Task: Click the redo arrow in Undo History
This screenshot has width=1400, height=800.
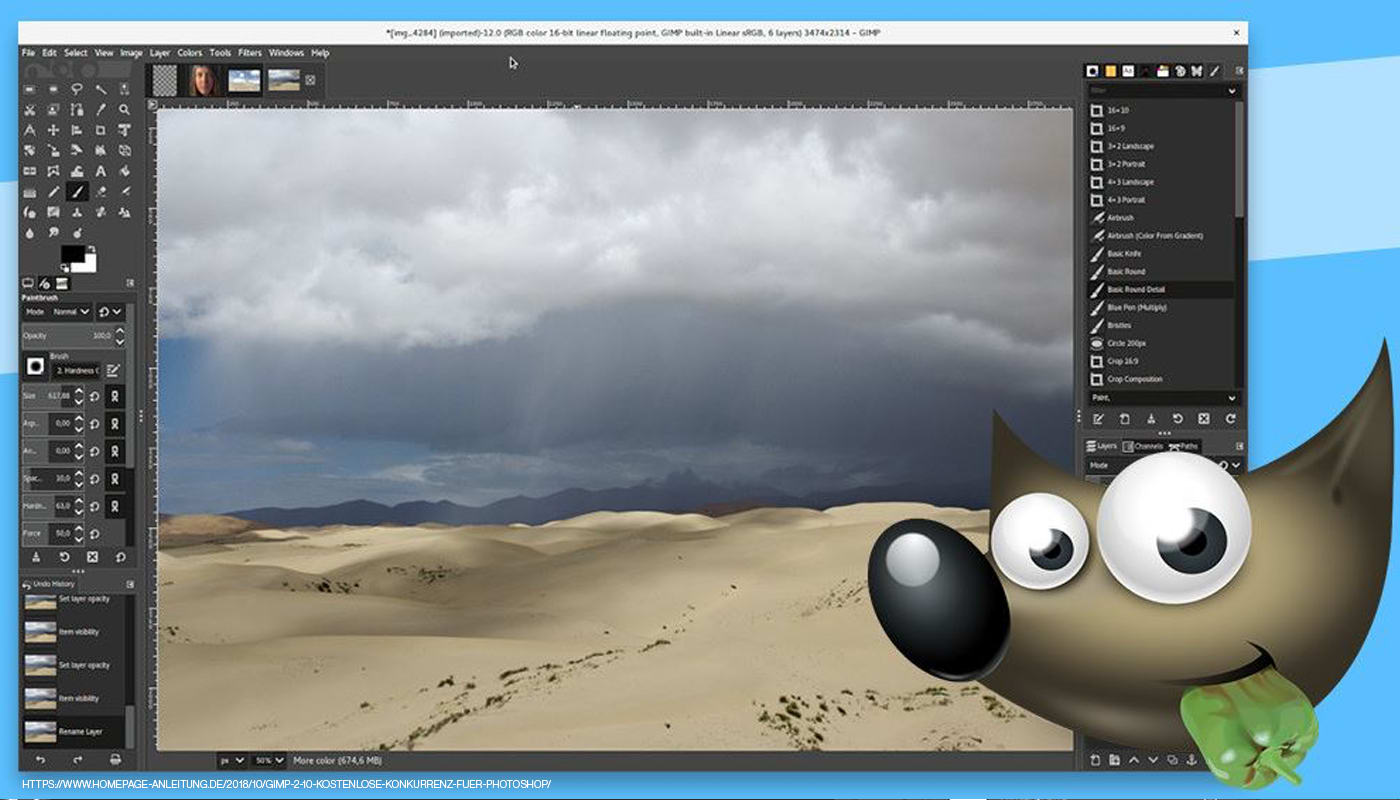Action: click(x=77, y=760)
